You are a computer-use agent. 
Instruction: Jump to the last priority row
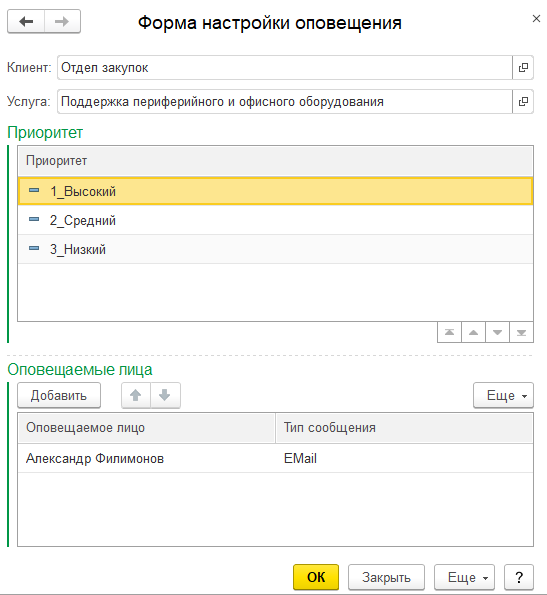point(521,332)
